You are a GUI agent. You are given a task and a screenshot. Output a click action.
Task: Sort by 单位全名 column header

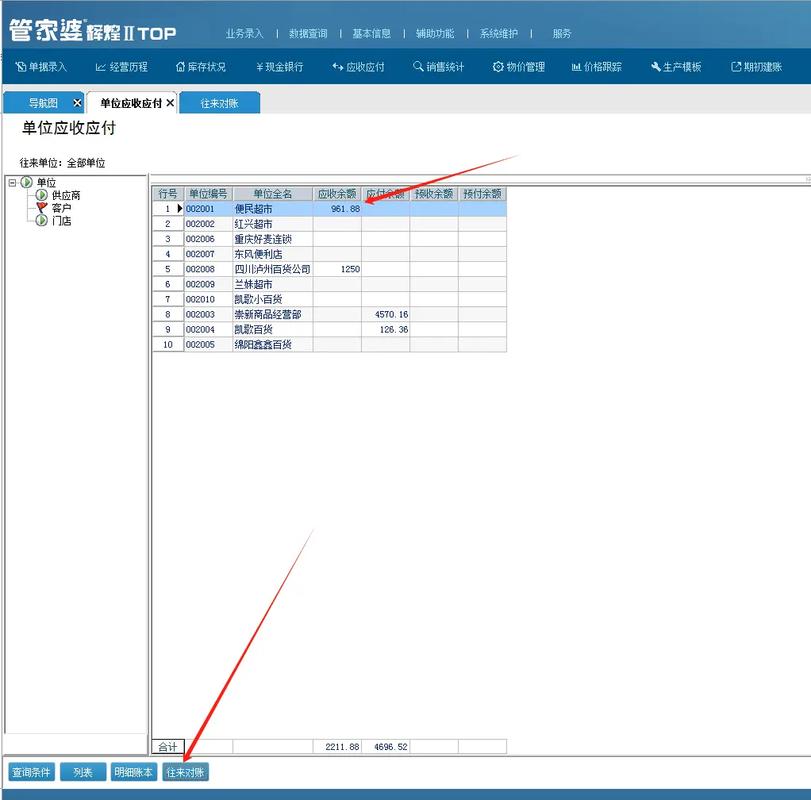tap(273, 194)
